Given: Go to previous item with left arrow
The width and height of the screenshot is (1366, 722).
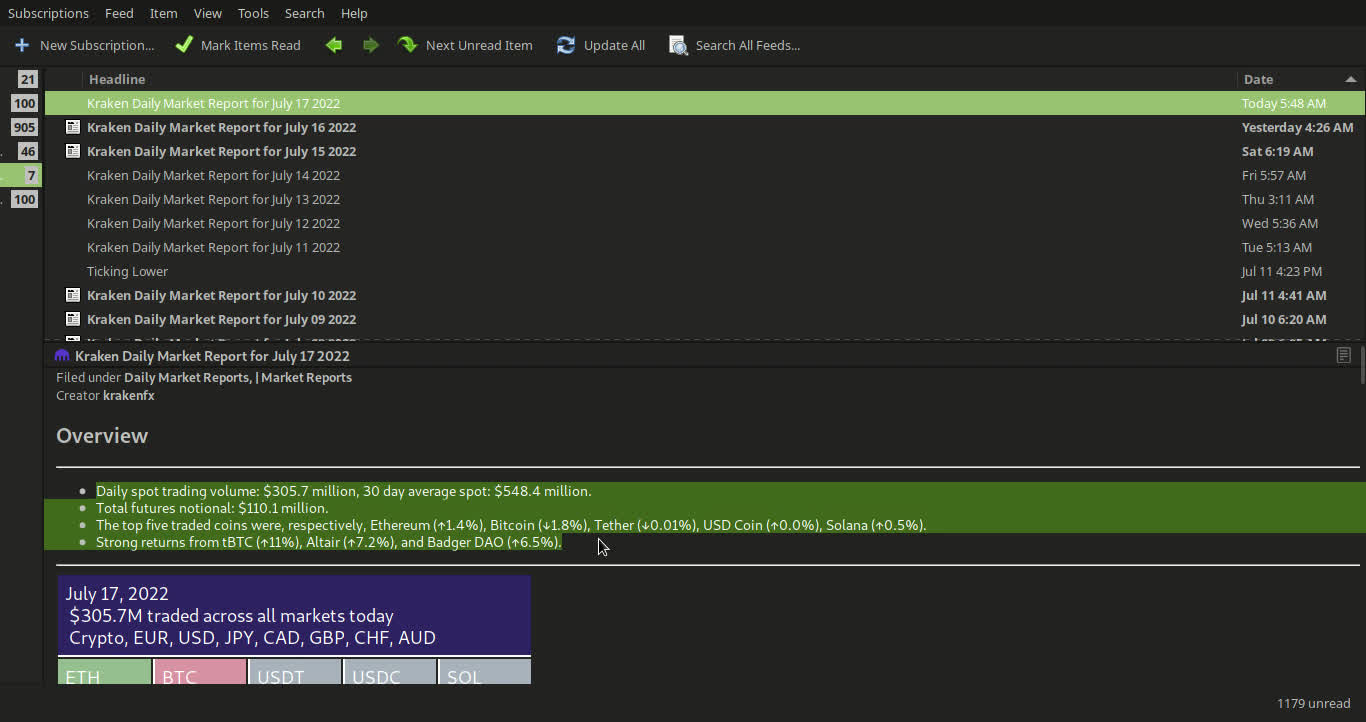Looking at the screenshot, I should pyautogui.click(x=334, y=45).
